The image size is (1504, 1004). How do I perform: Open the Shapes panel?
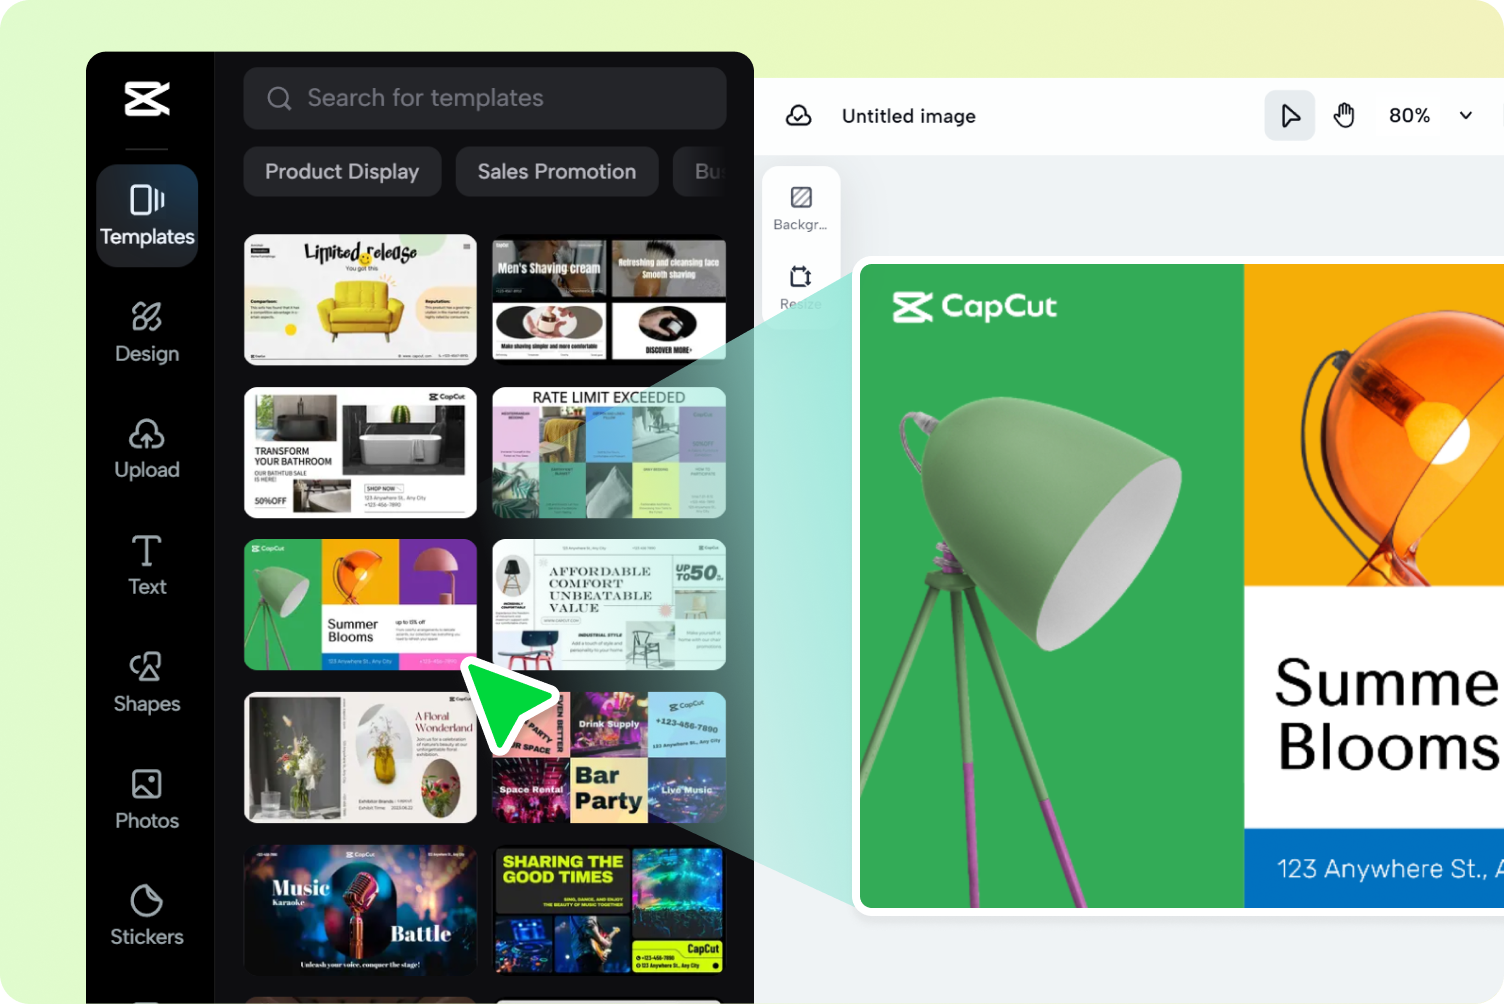147,683
